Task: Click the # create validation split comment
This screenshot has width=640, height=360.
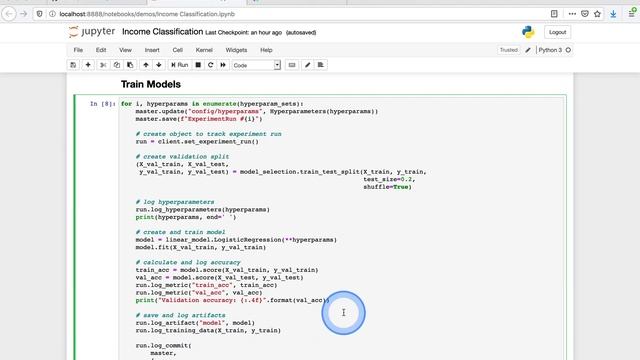Action: pyautogui.click(x=182, y=157)
